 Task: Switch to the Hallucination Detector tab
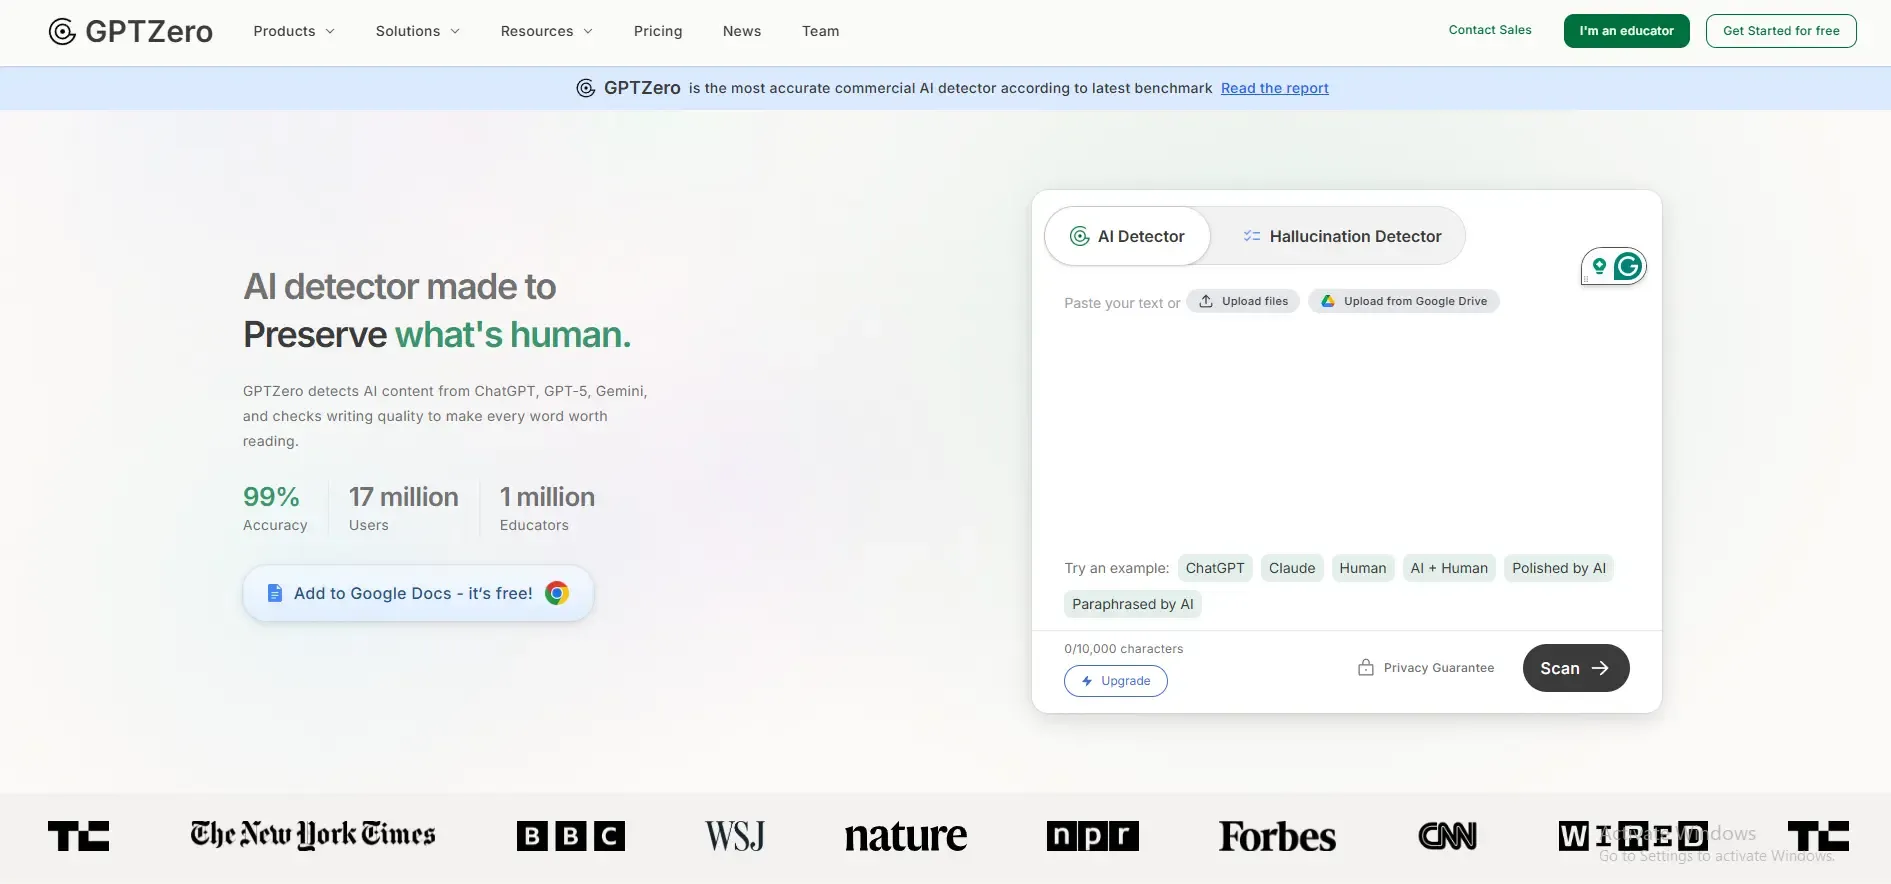click(x=1341, y=236)
